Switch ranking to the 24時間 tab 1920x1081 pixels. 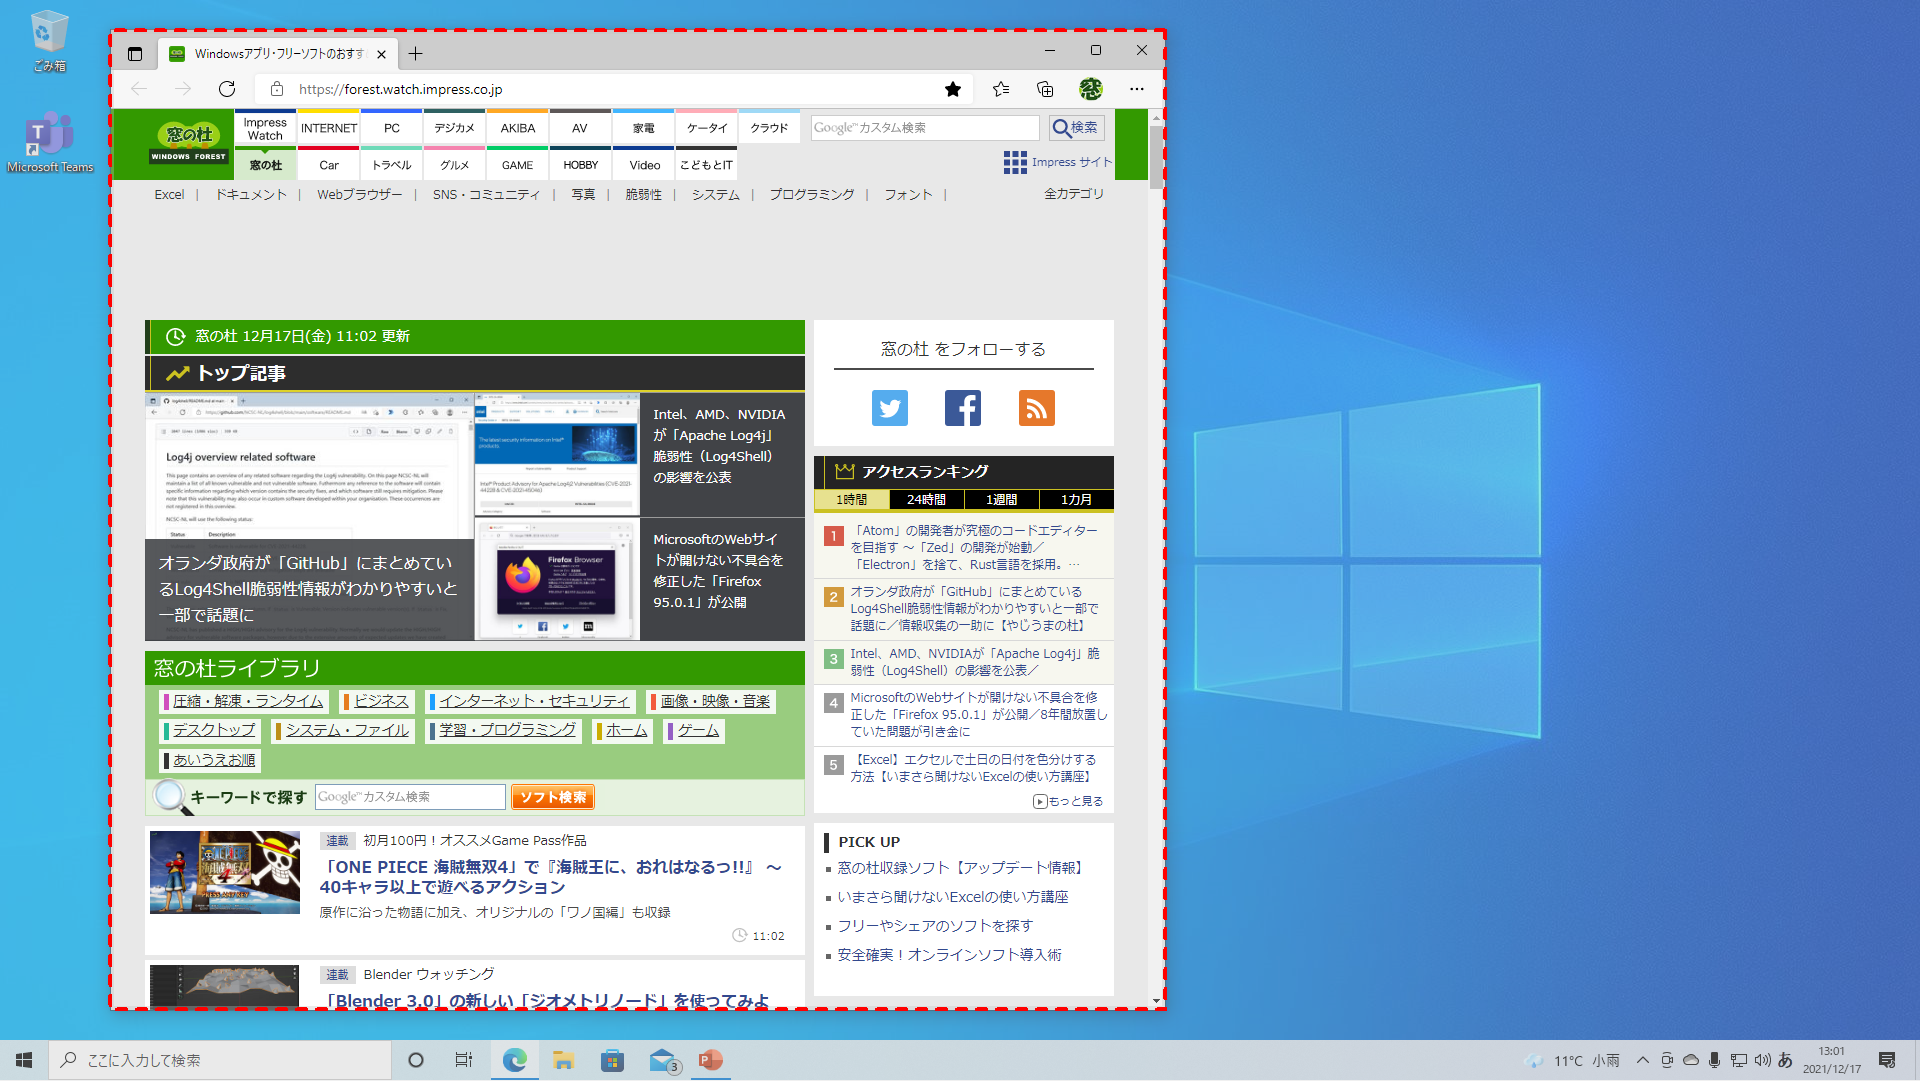pos(925,499)
